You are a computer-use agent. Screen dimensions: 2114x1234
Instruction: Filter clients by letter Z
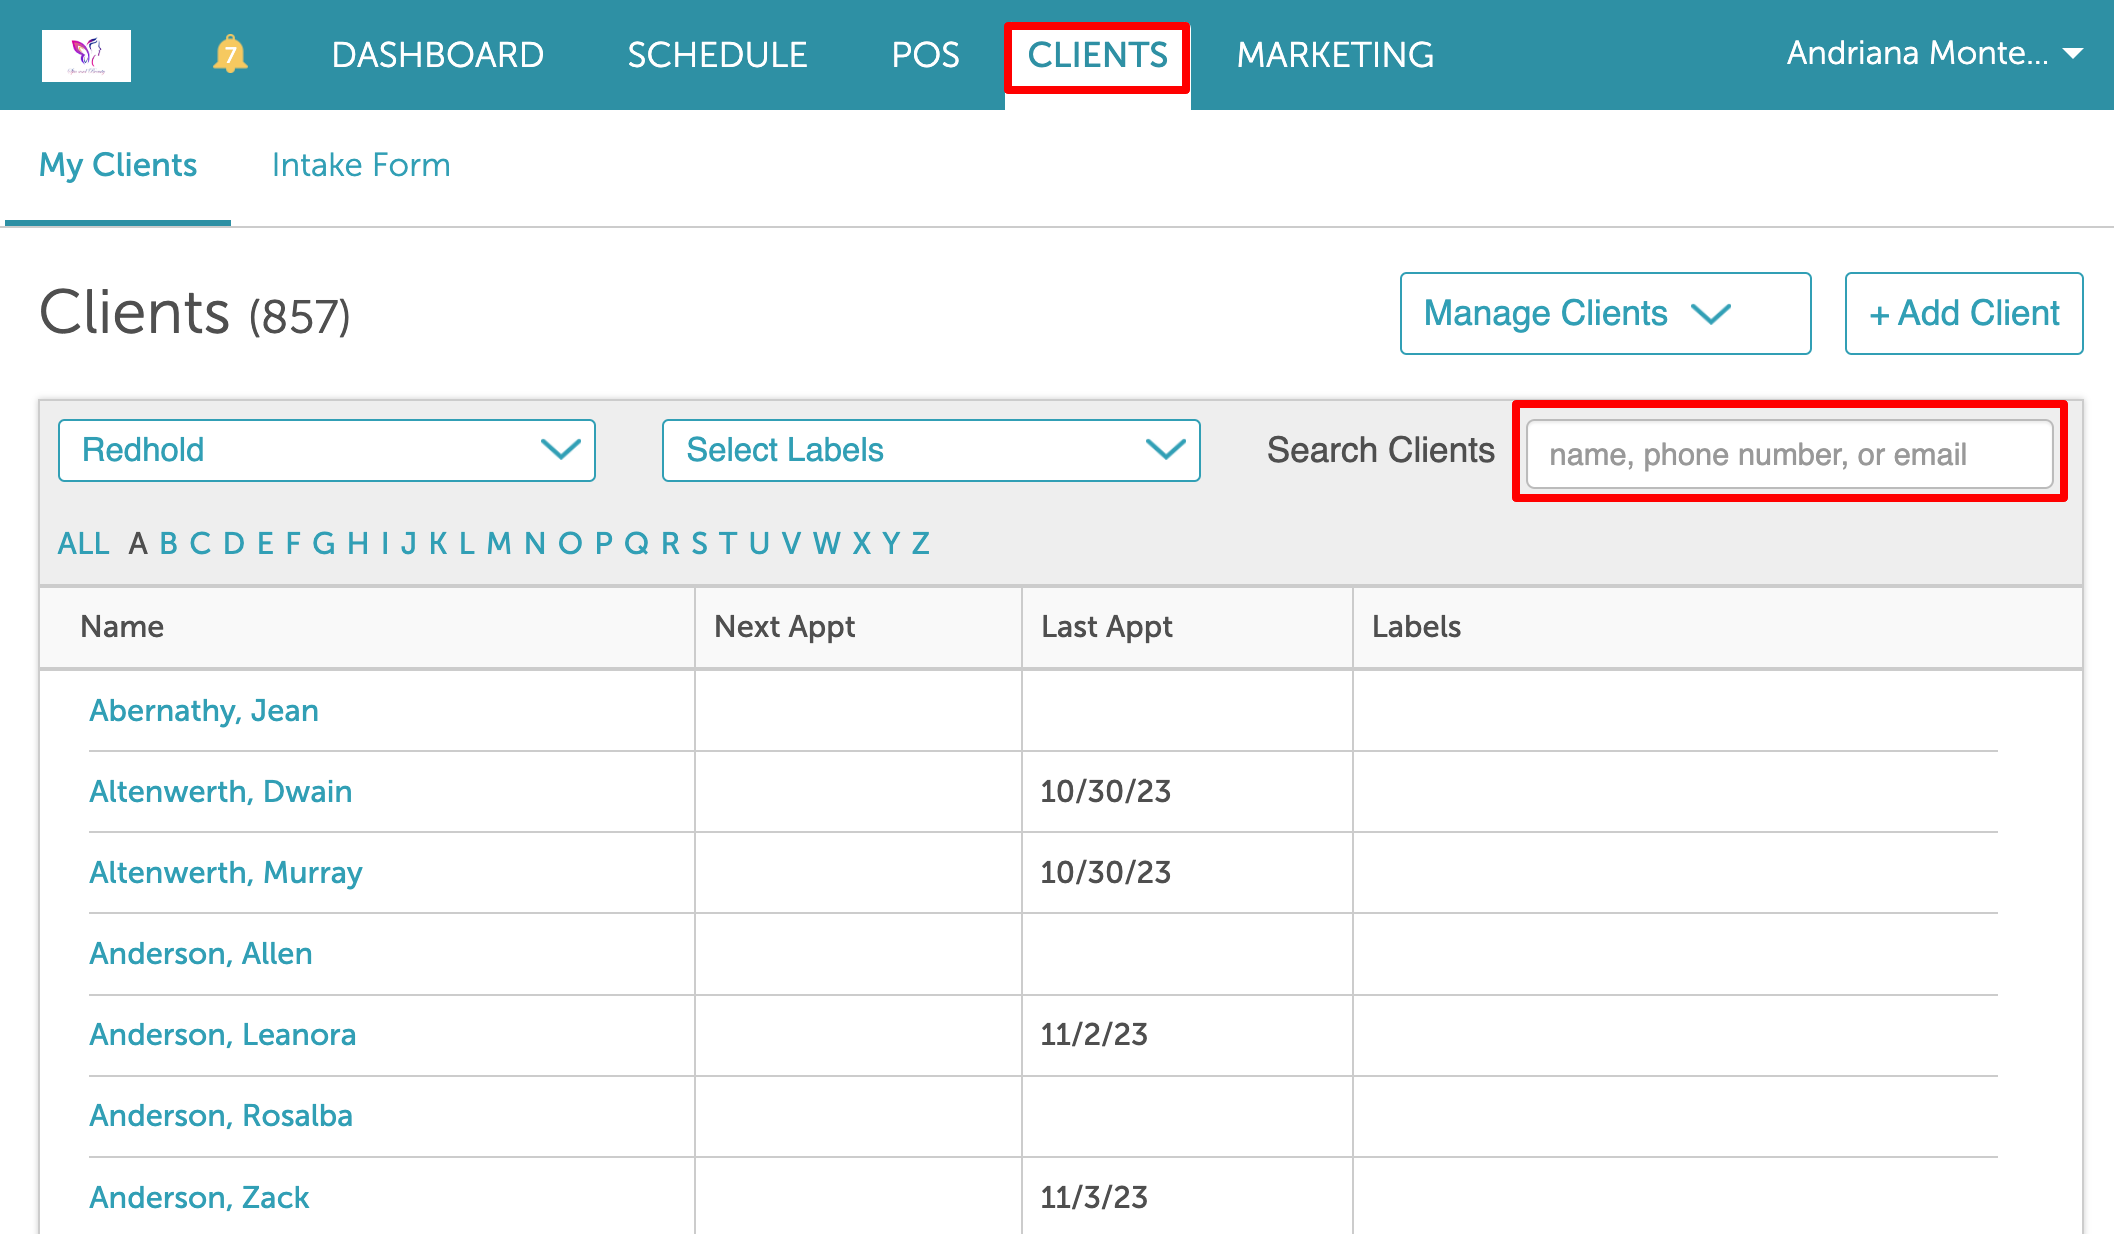click(920, 543)
